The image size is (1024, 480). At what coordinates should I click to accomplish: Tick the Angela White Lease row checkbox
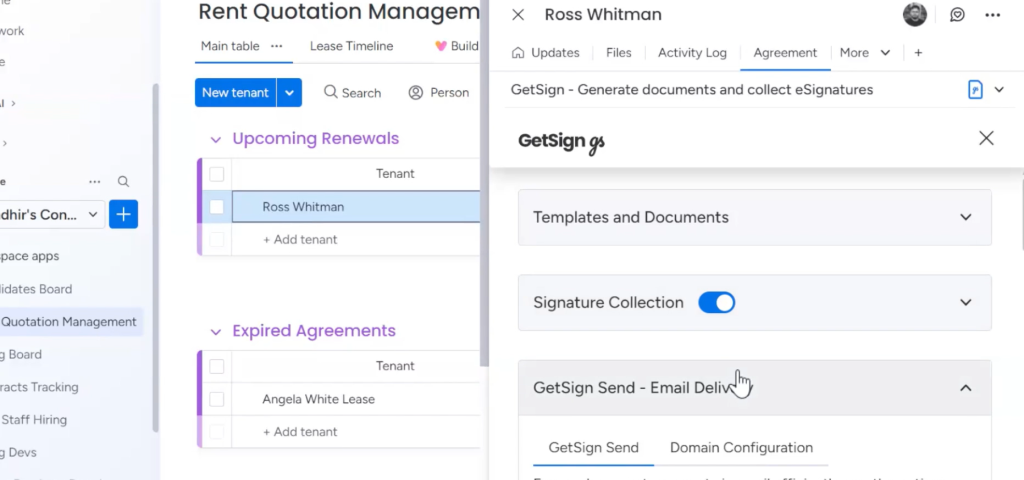pos(217,399)
